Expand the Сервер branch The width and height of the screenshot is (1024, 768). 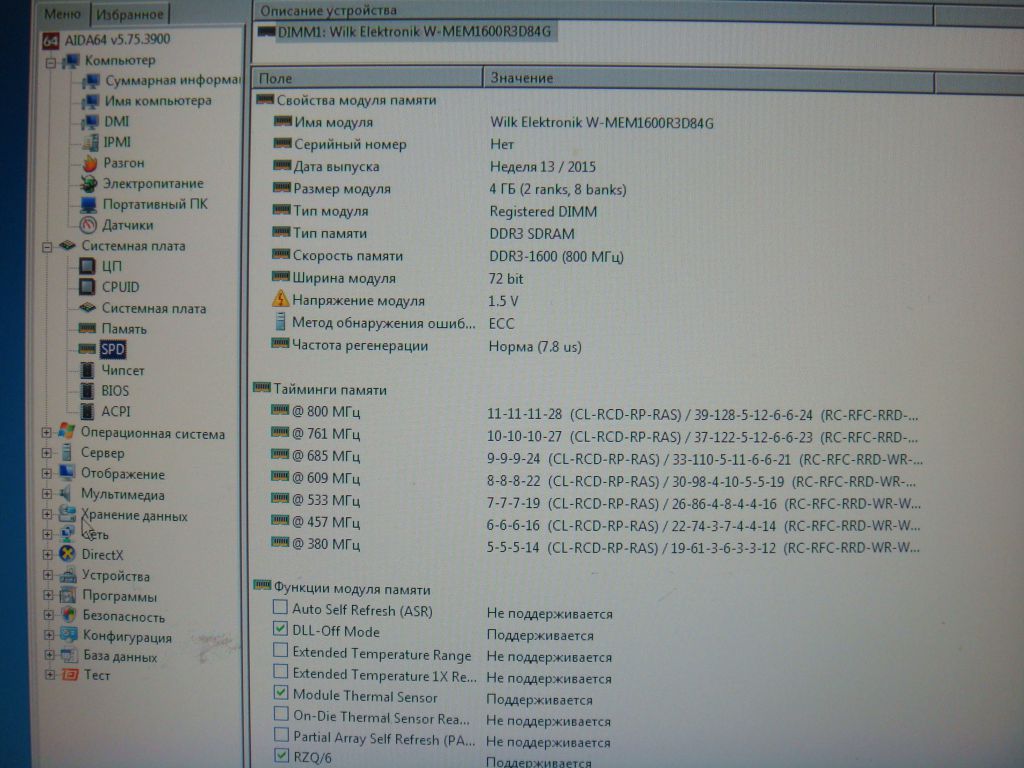click(x=46, y=453)
